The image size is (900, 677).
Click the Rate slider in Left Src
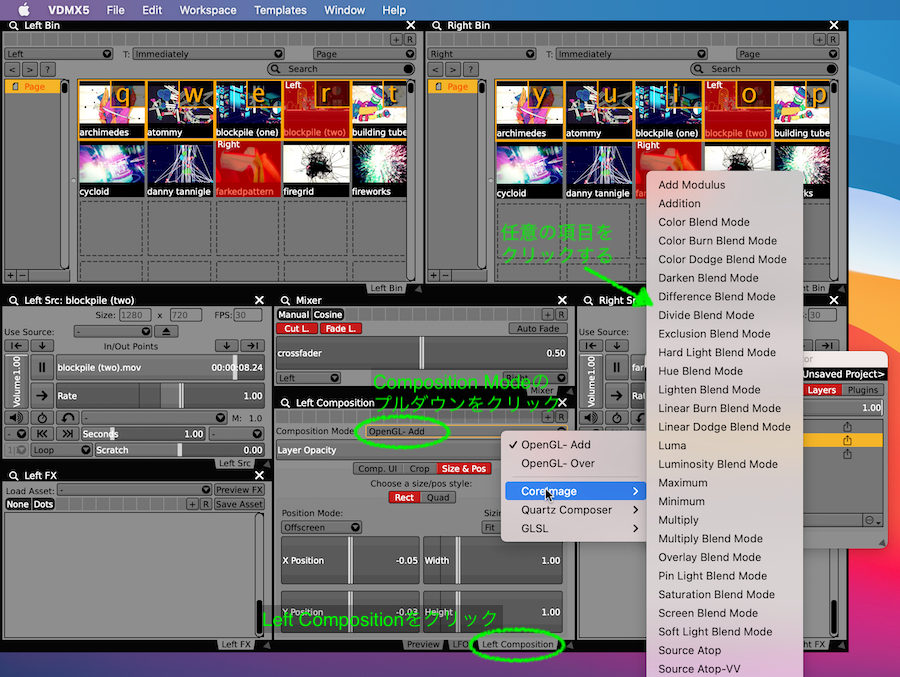tap(160, 396)
